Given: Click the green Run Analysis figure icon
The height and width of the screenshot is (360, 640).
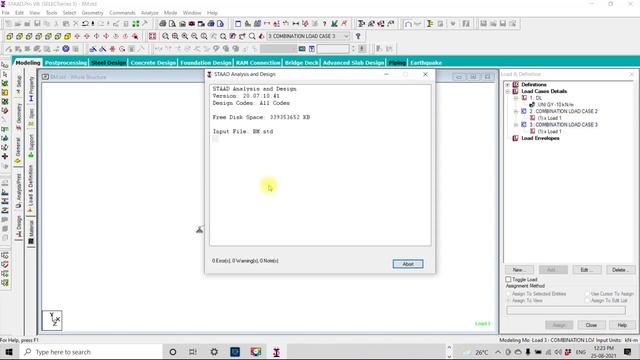Looking at the screenshot, I should pos(335,24).
